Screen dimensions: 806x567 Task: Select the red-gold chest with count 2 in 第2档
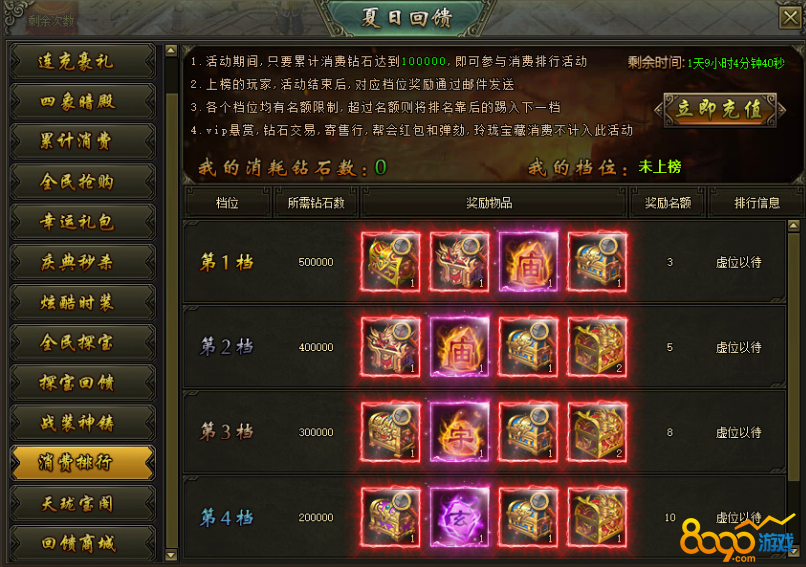(597, 347)
